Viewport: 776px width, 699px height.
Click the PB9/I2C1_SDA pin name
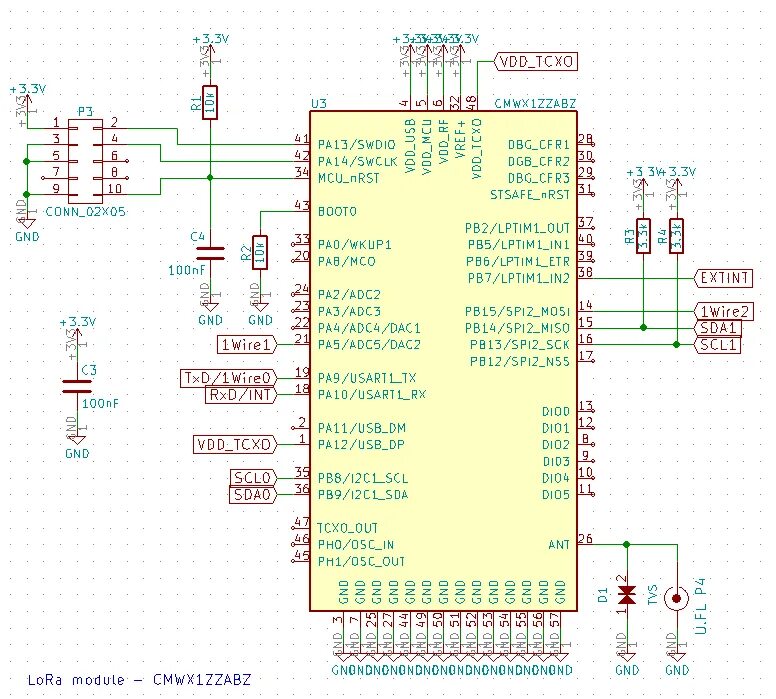(363, 495)
